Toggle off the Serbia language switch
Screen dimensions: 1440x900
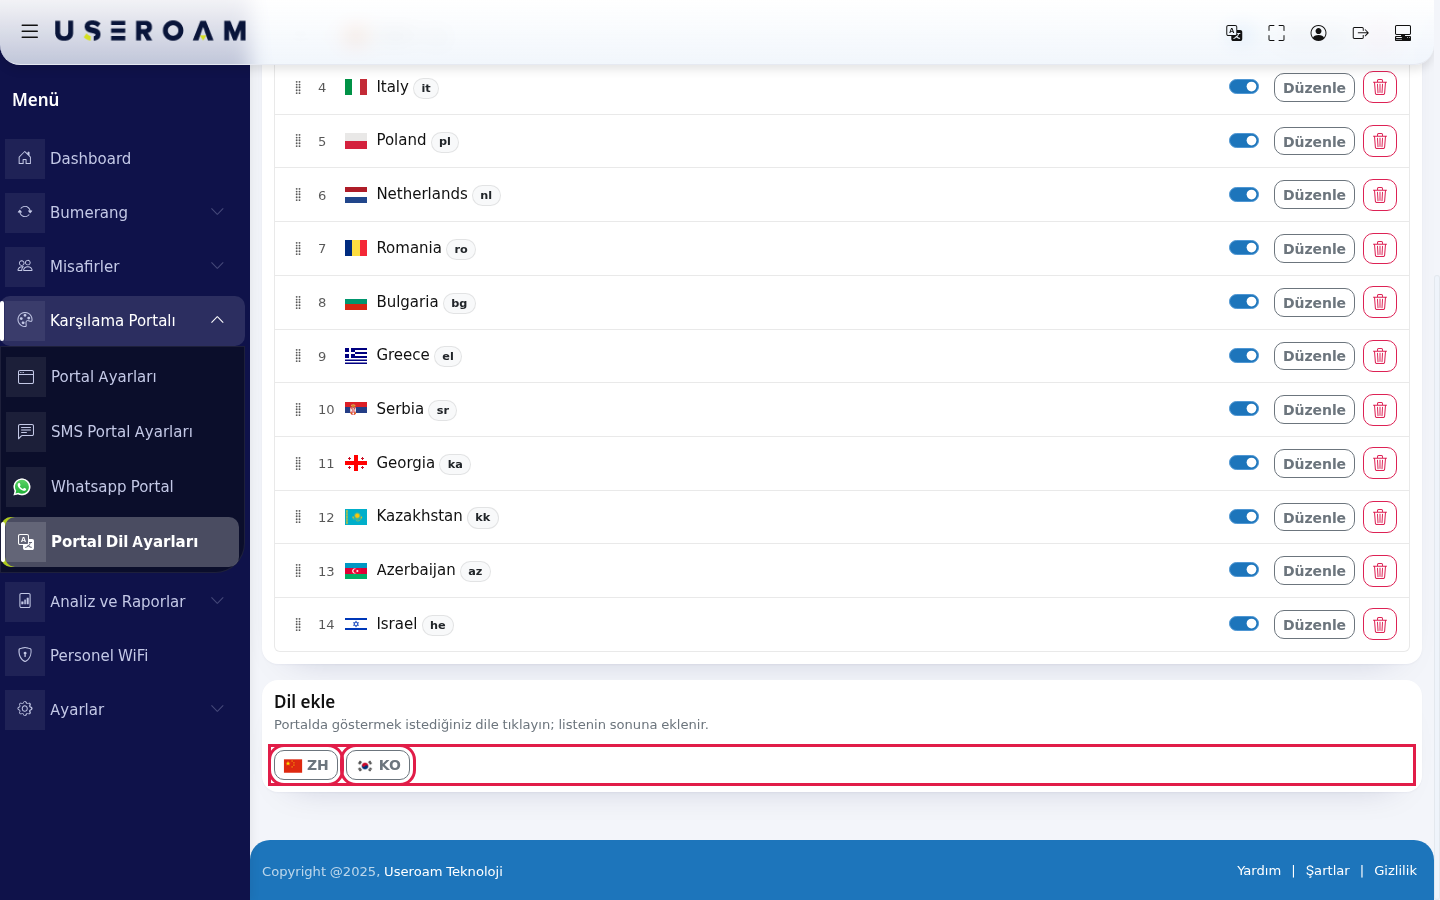(1244, 409)
